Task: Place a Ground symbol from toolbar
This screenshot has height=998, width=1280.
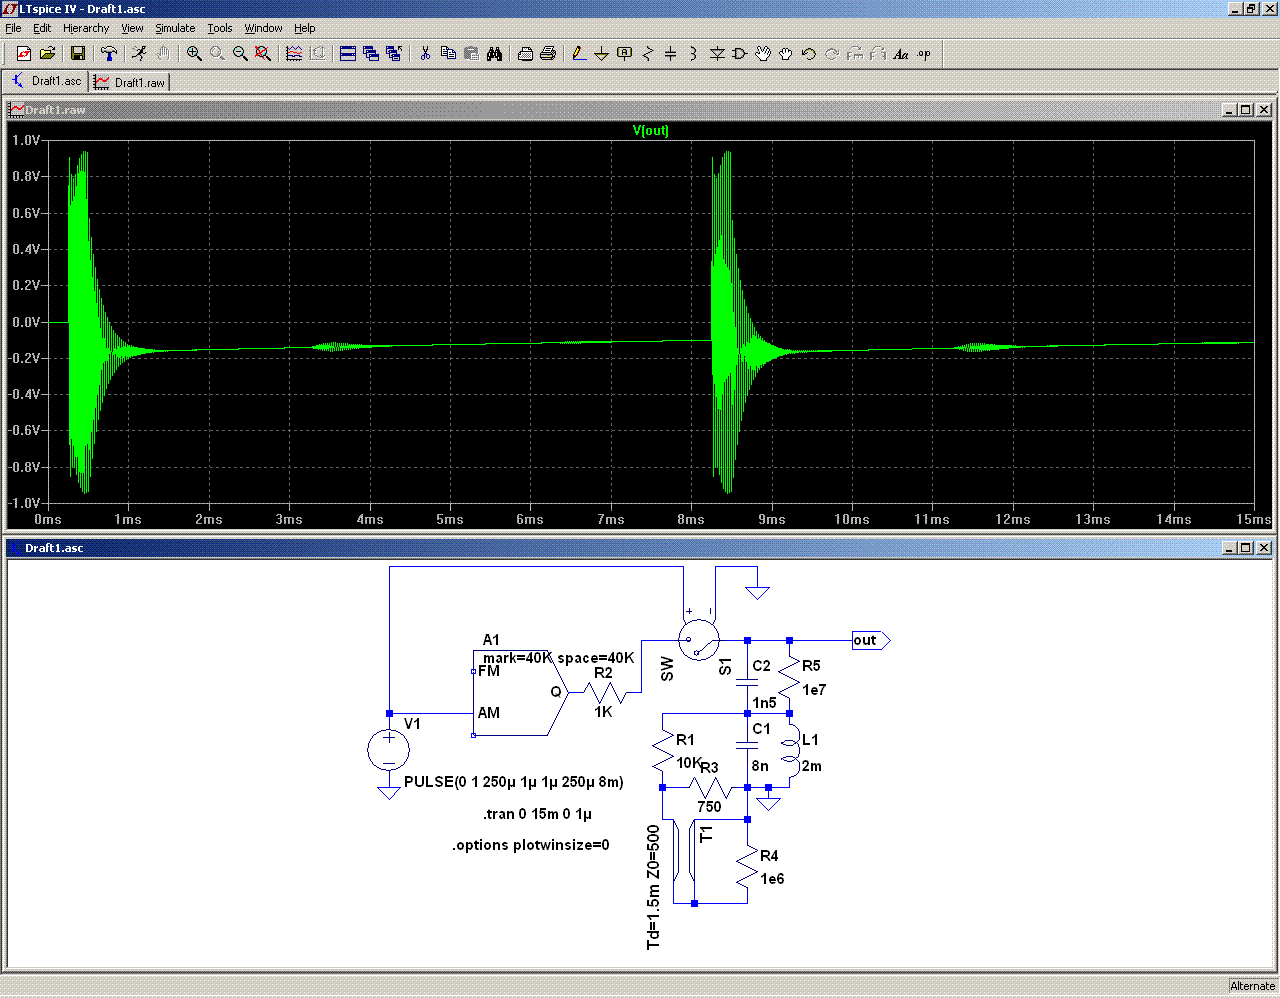Action: pos(601,54)
